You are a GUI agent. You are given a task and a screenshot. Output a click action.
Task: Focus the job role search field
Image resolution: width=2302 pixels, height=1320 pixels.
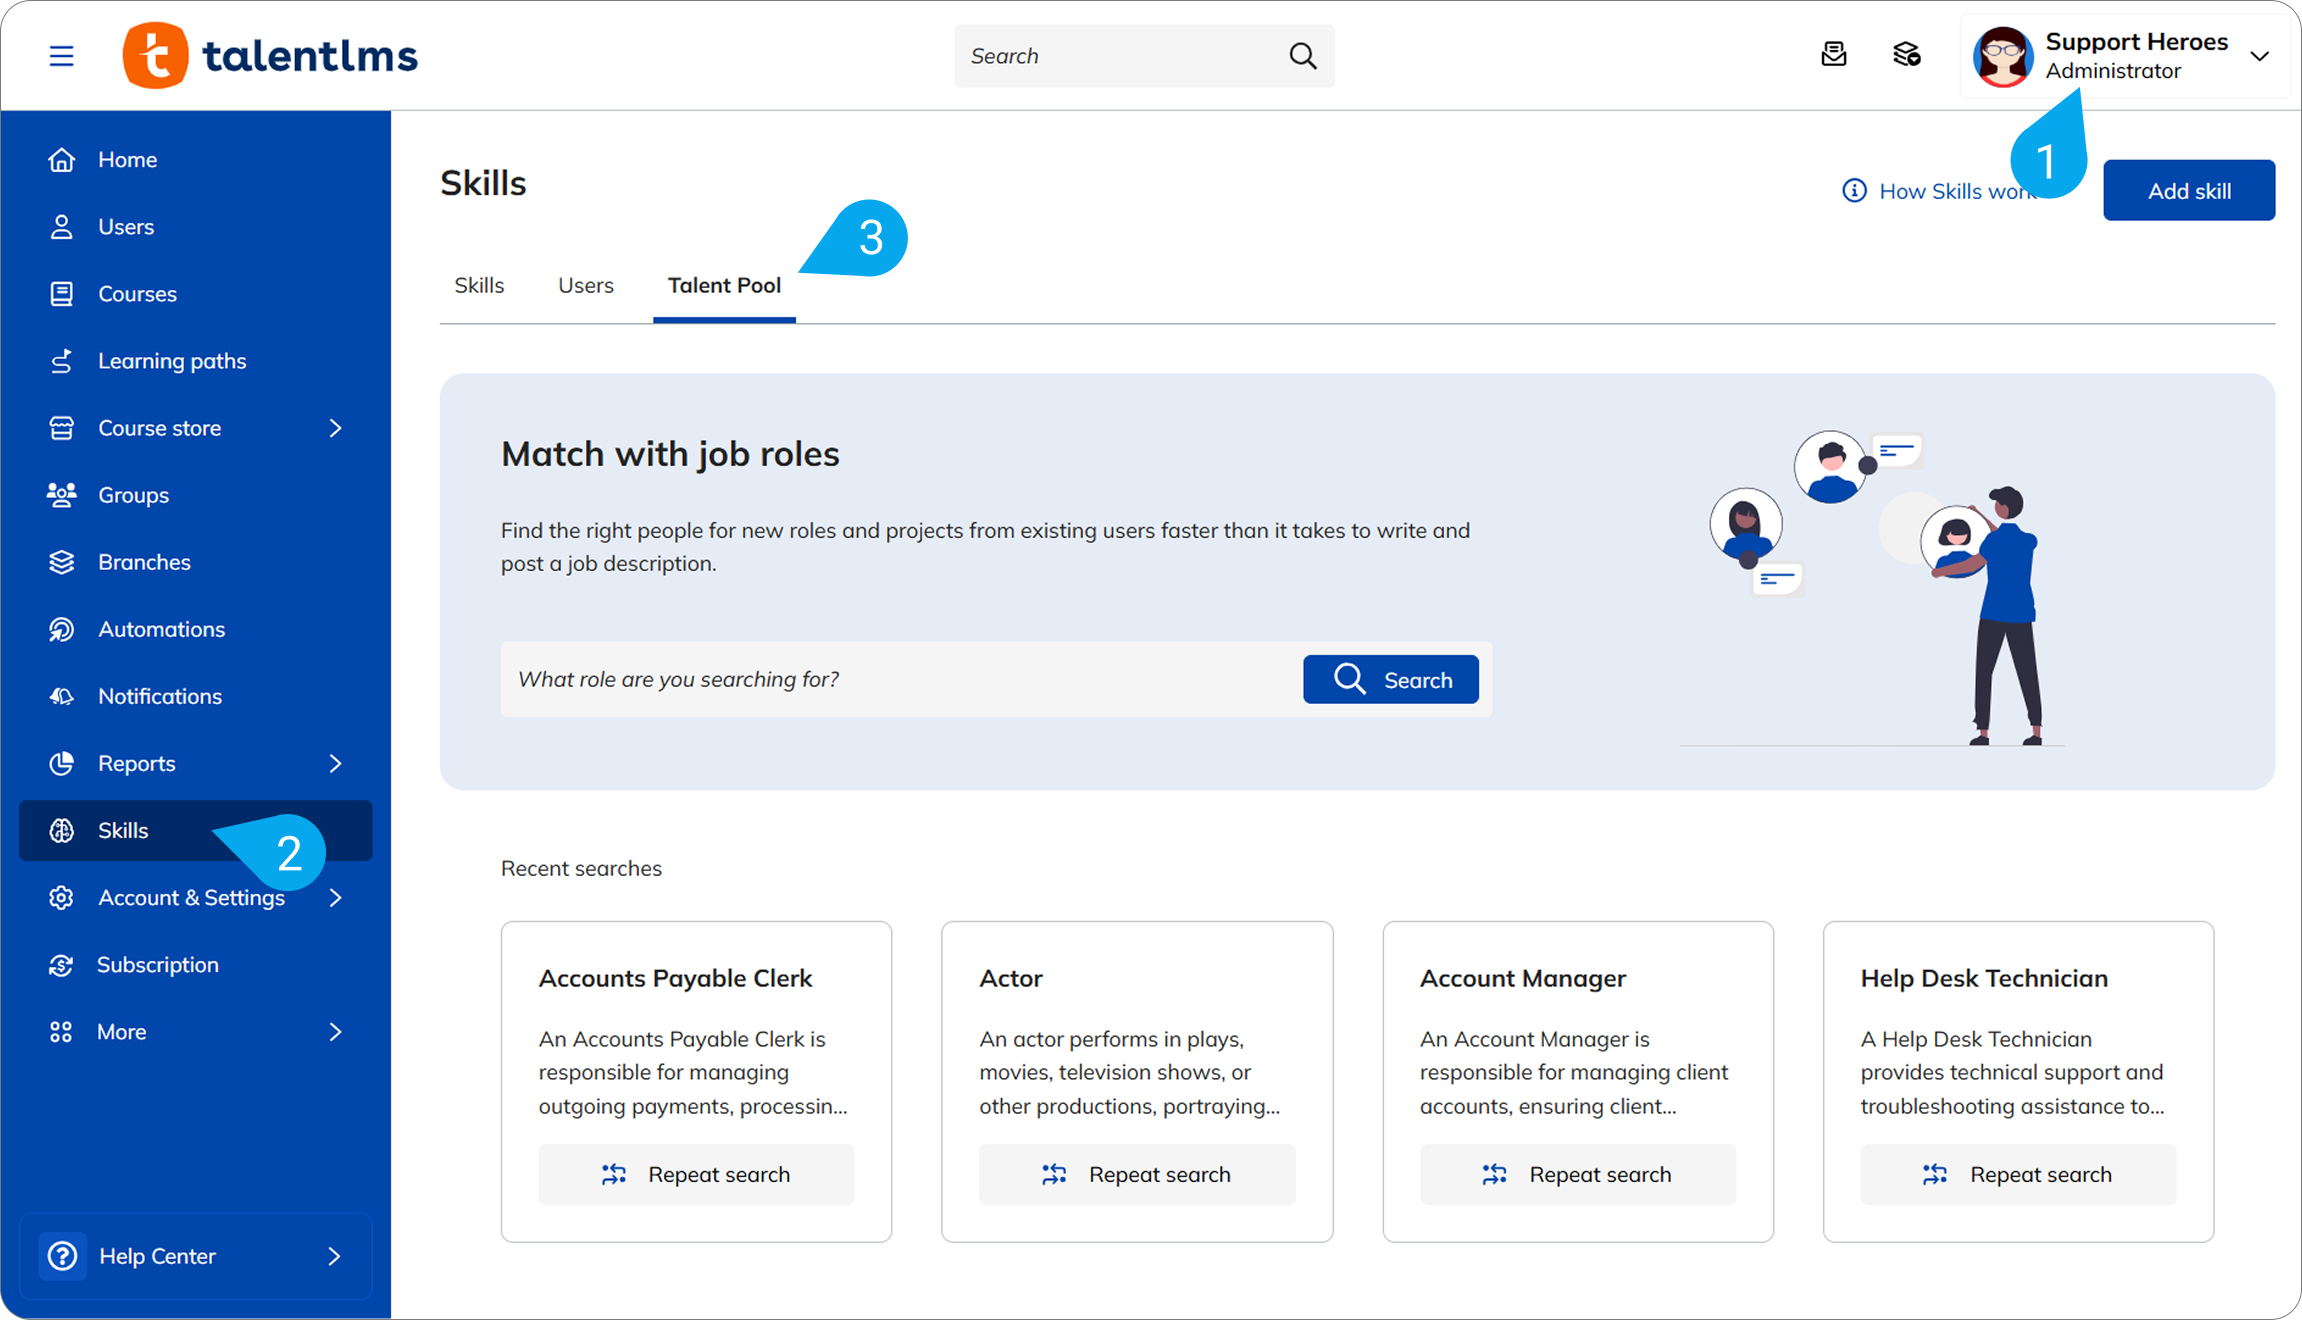[x=900, y=680]
